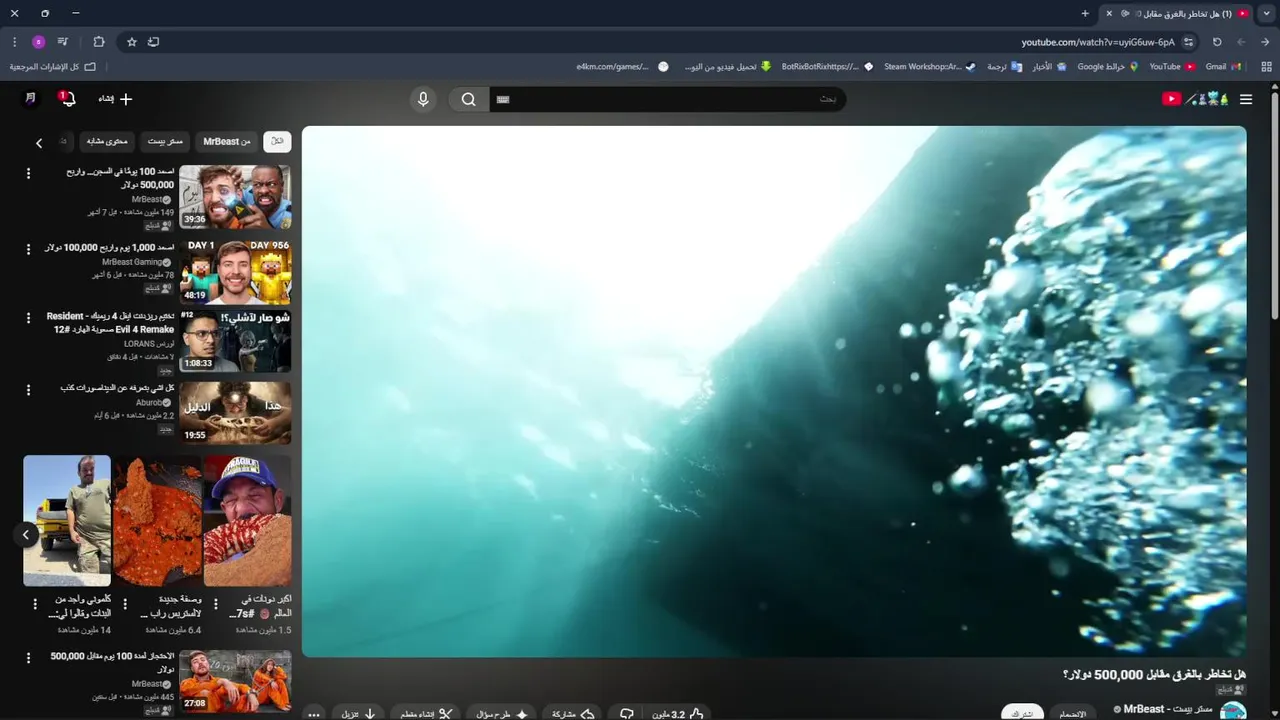Open the Short with the yellow truck

[x=67, y=521]
